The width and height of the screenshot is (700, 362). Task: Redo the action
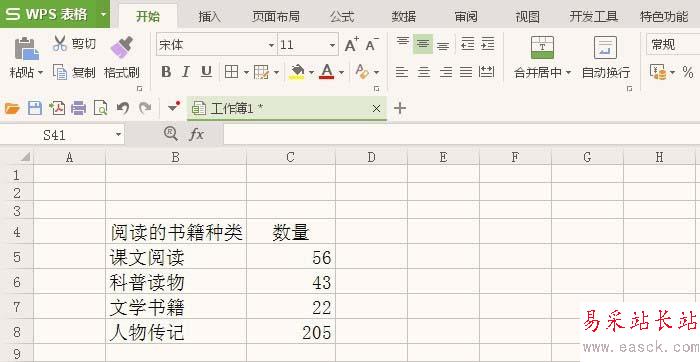[145, 108]
